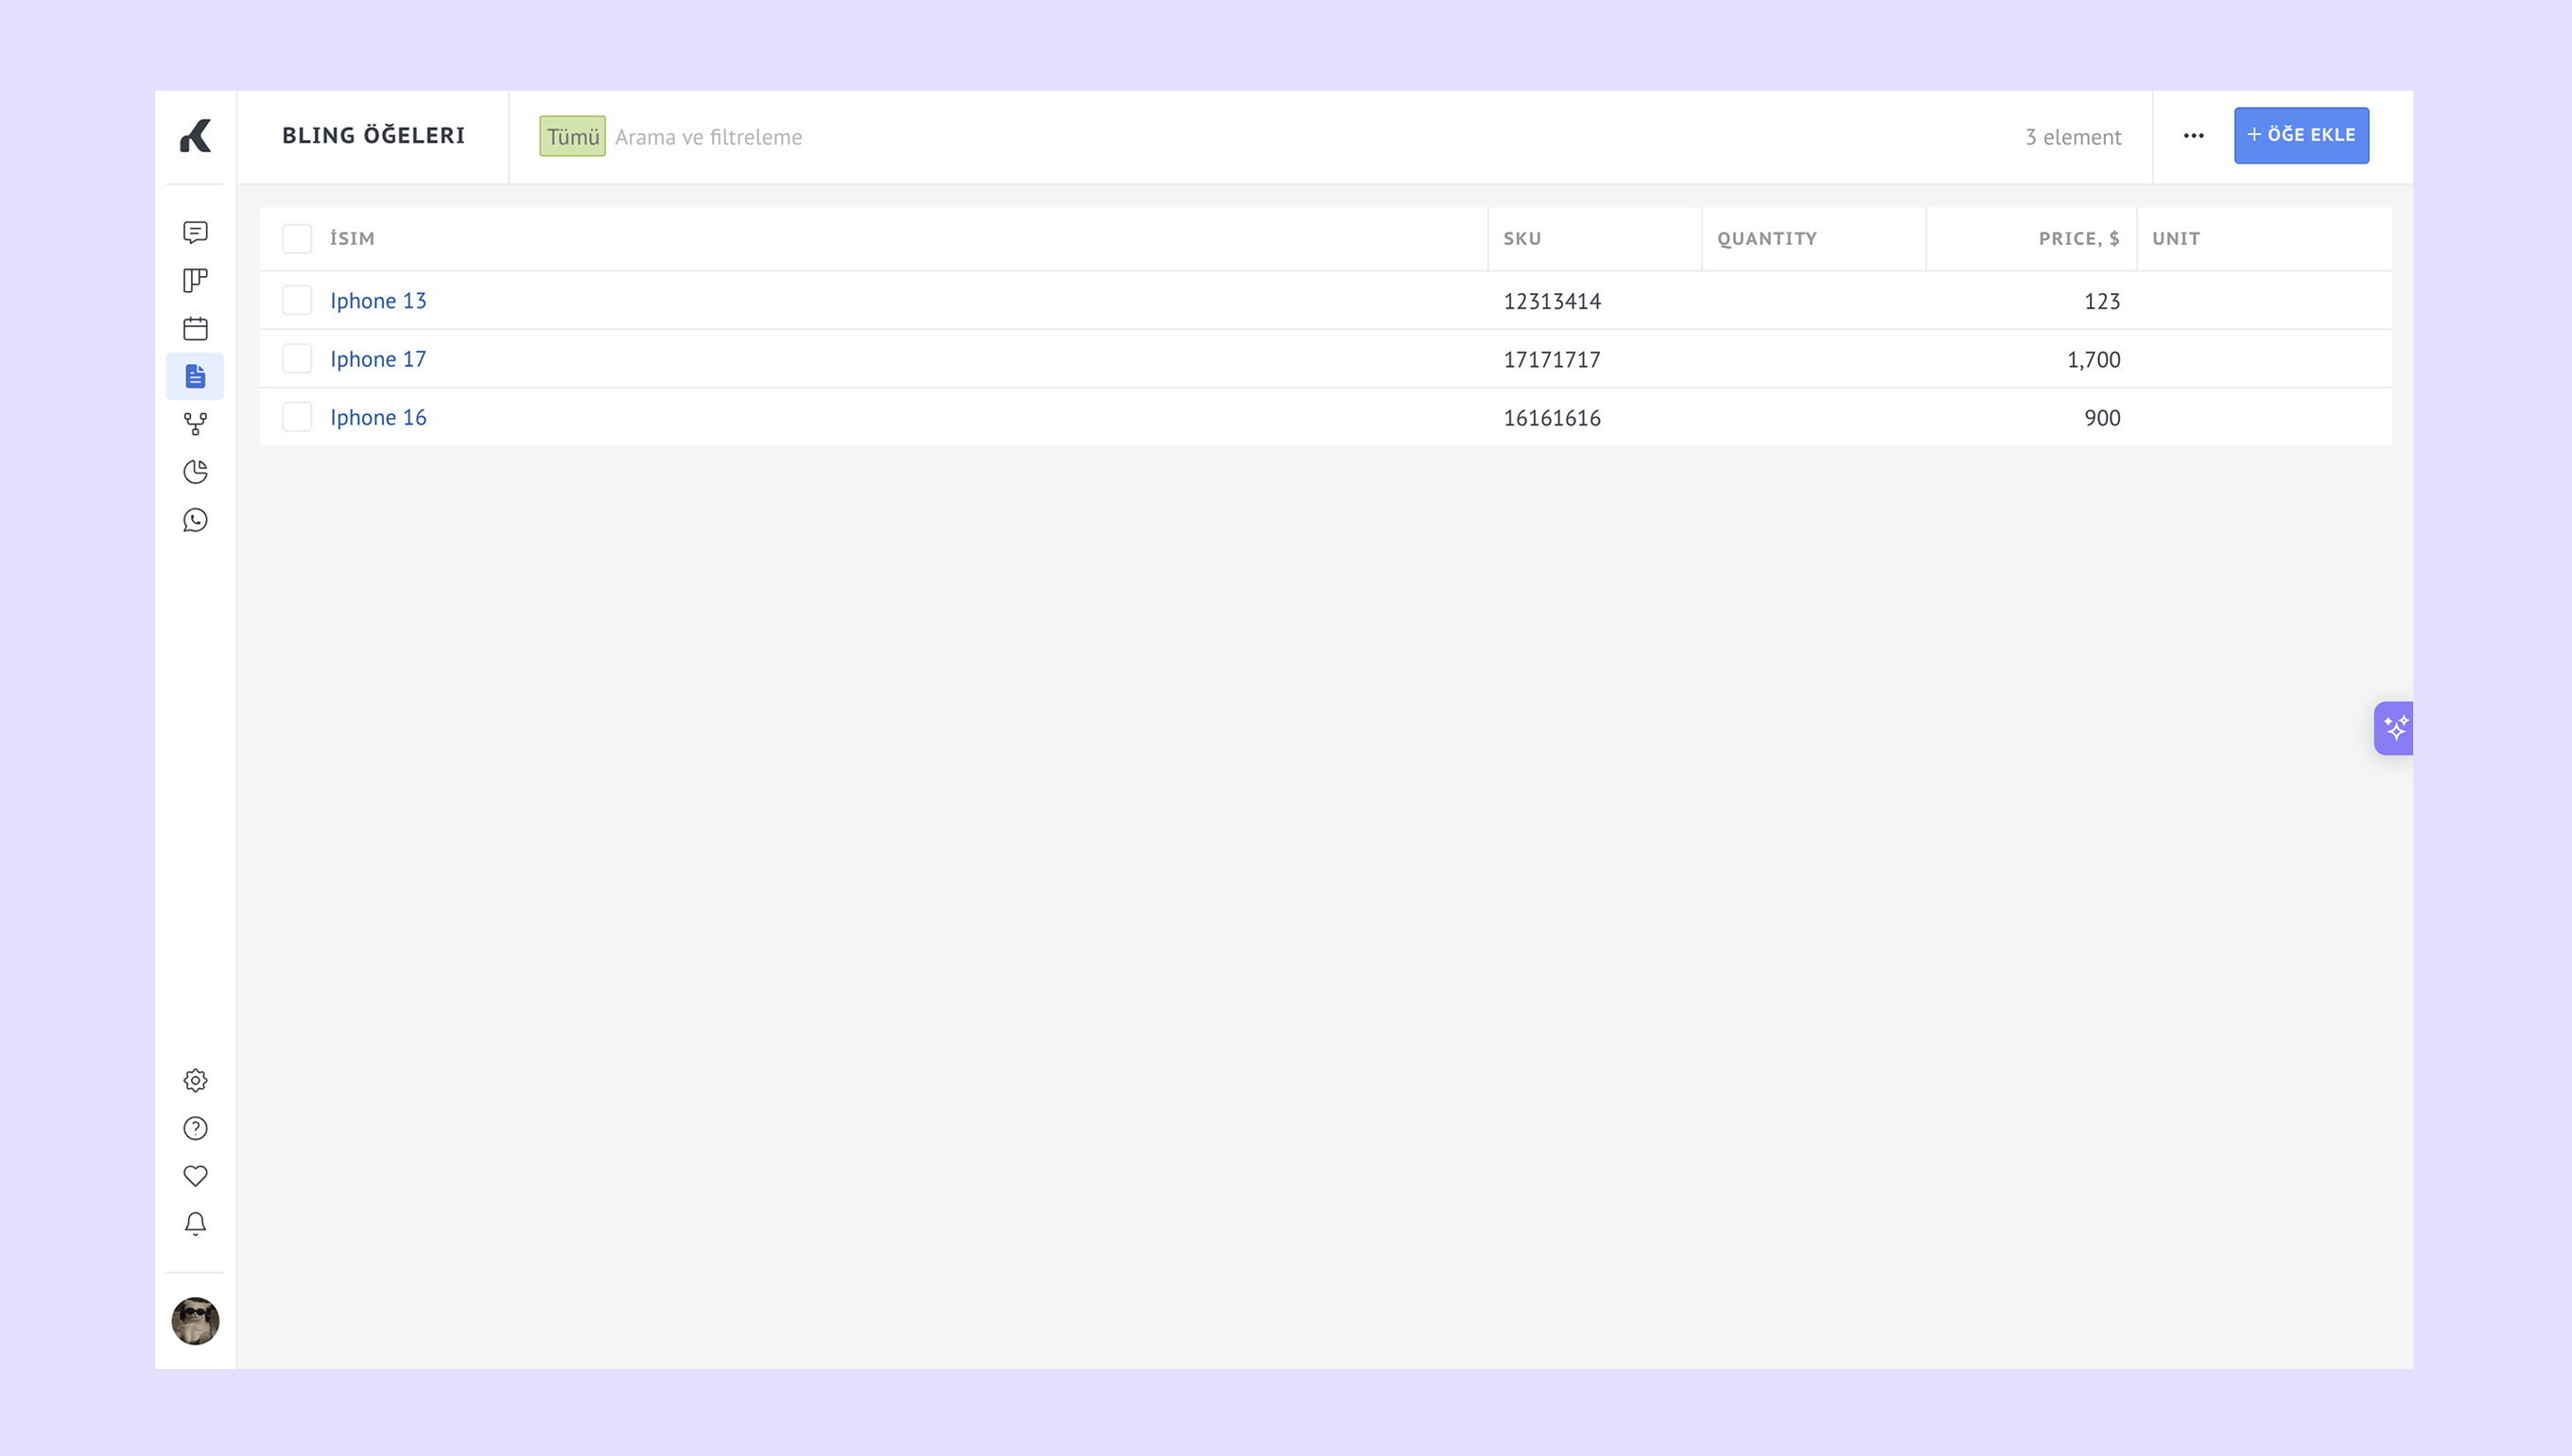Open the notifications bell icon

pos(195,1224)
